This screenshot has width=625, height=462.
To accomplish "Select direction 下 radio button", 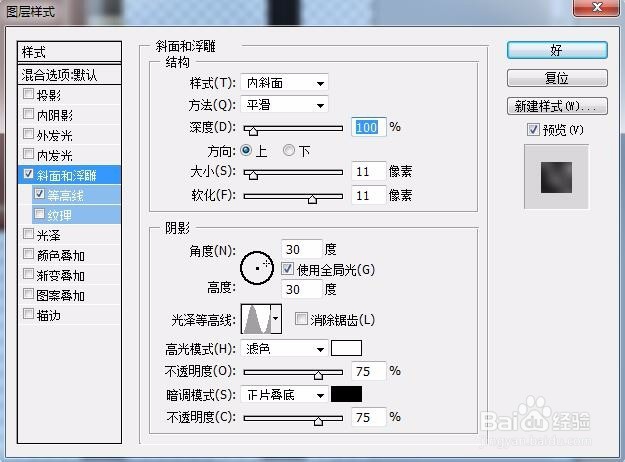I will tap(289, 150).
